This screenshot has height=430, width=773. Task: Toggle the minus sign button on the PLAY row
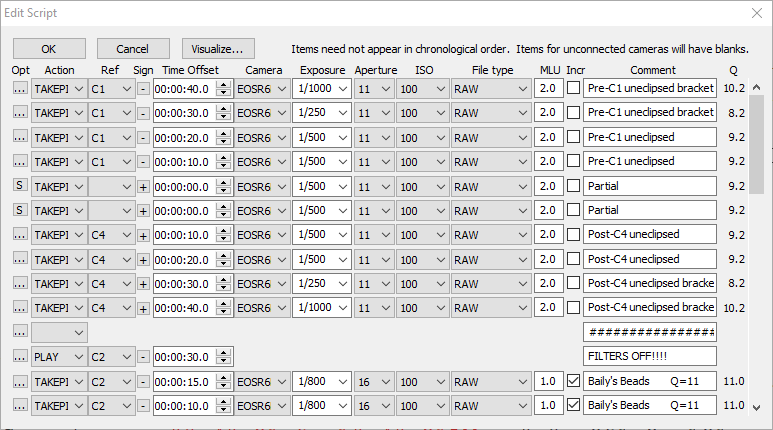click(x=143, y=356)
